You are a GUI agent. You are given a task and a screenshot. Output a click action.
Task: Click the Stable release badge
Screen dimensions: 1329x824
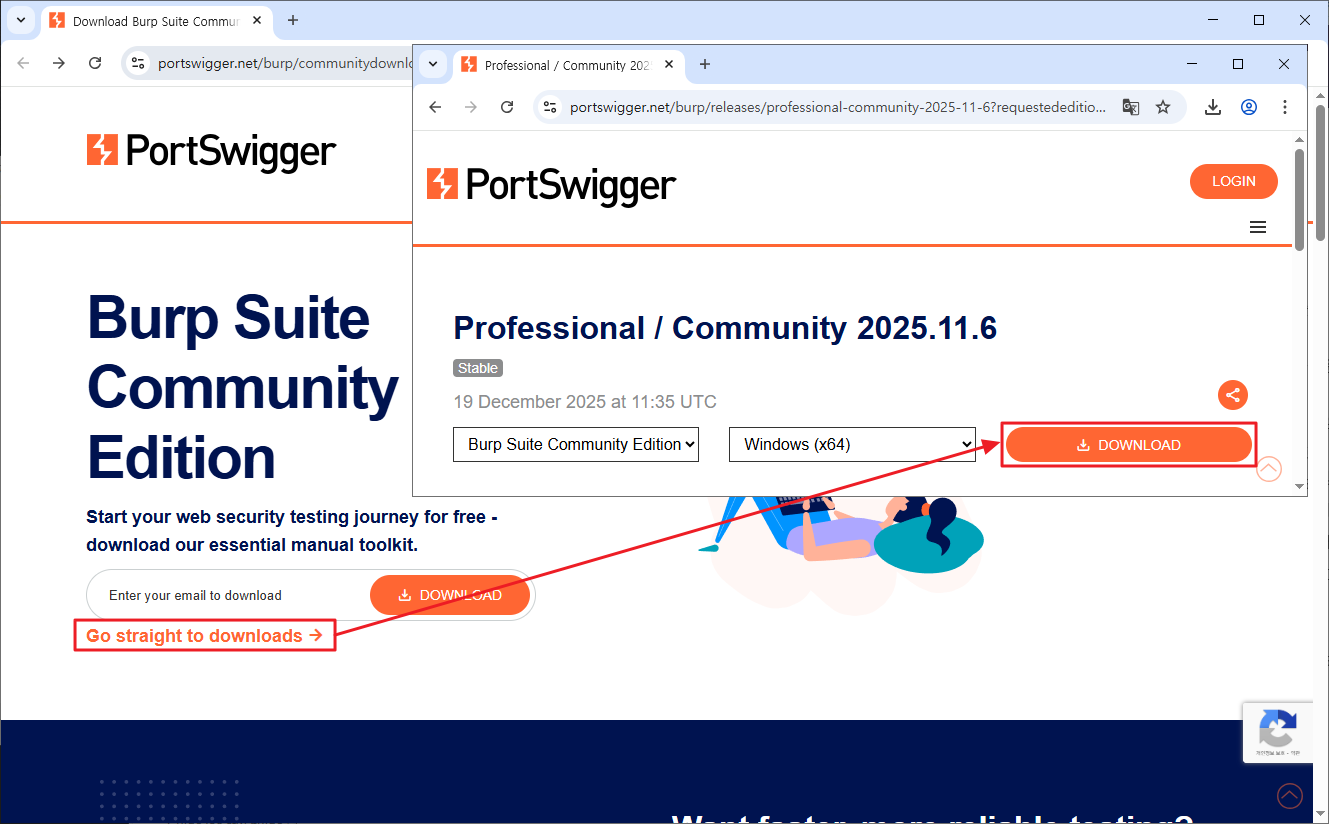(478, 368)
